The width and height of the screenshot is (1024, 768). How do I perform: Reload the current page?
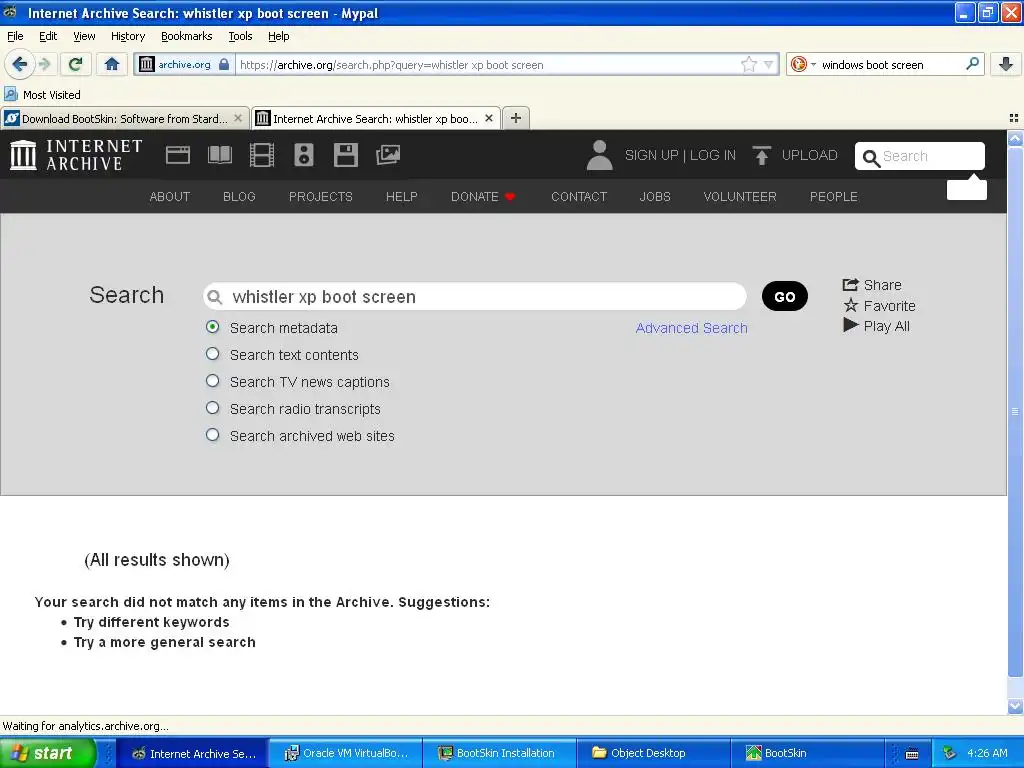point(75,64)
